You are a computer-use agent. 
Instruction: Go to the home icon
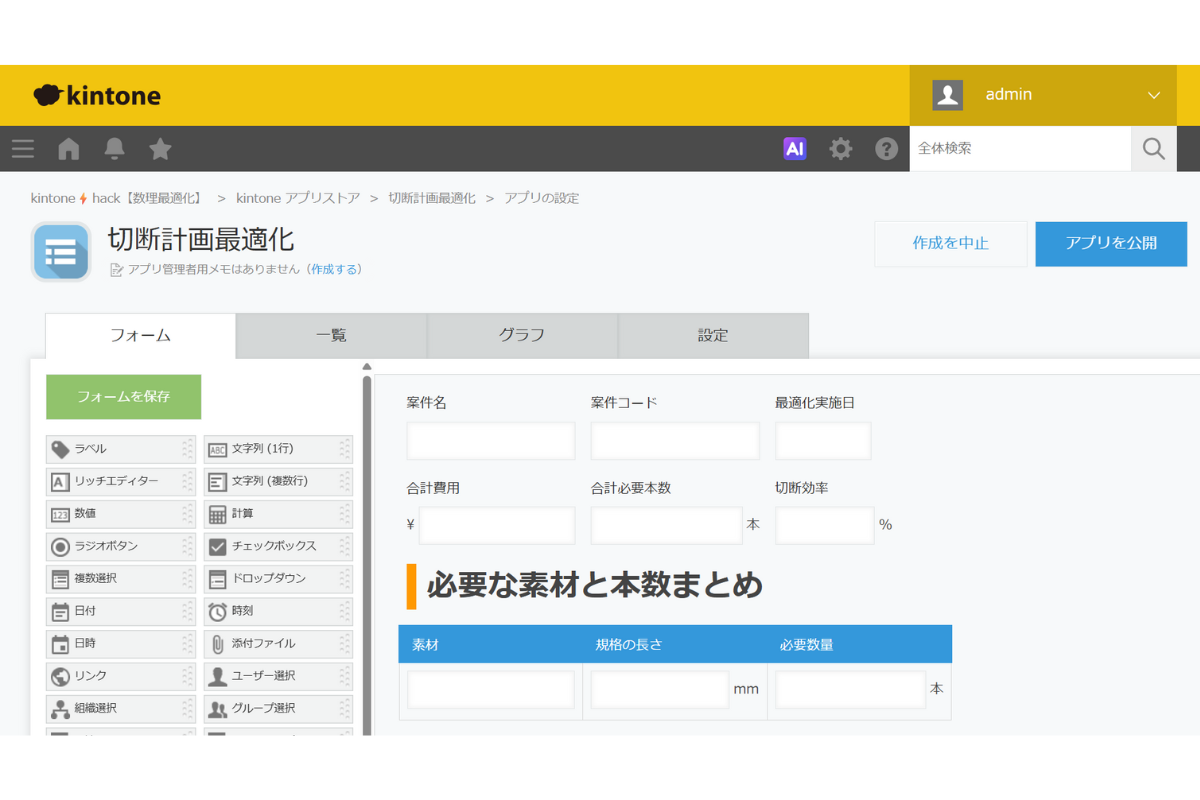69,149
